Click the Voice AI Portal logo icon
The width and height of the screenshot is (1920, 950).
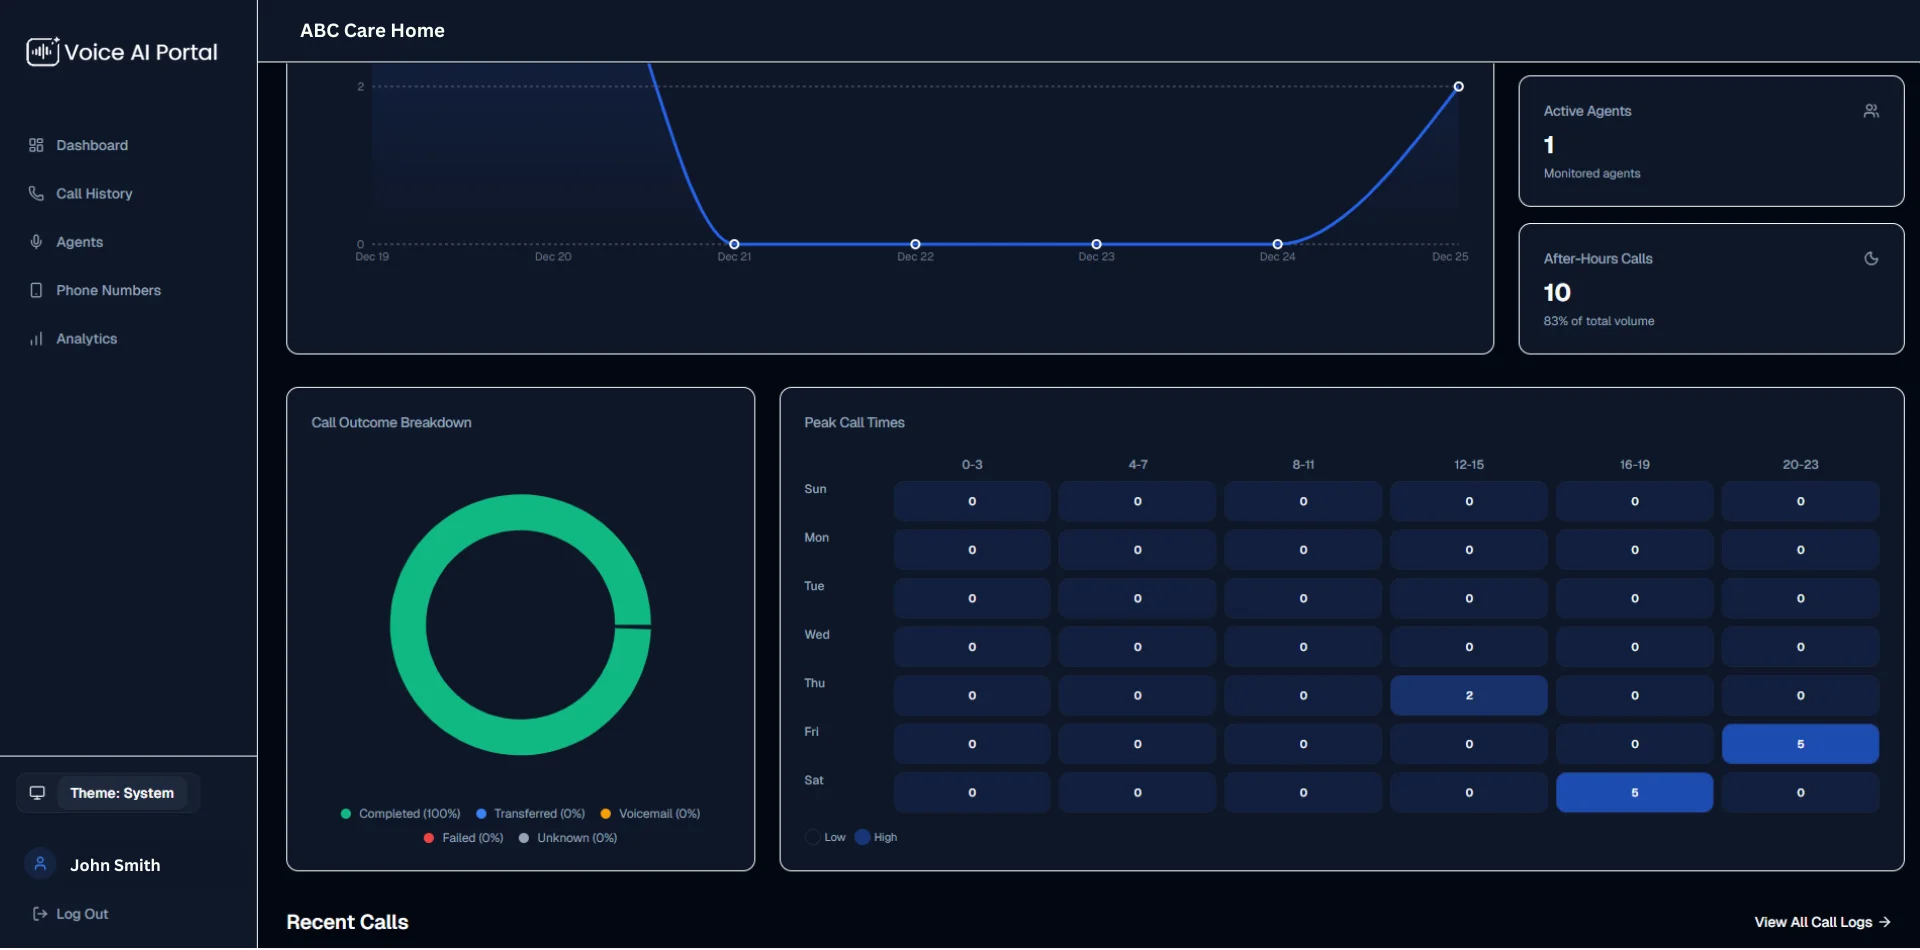43,51
